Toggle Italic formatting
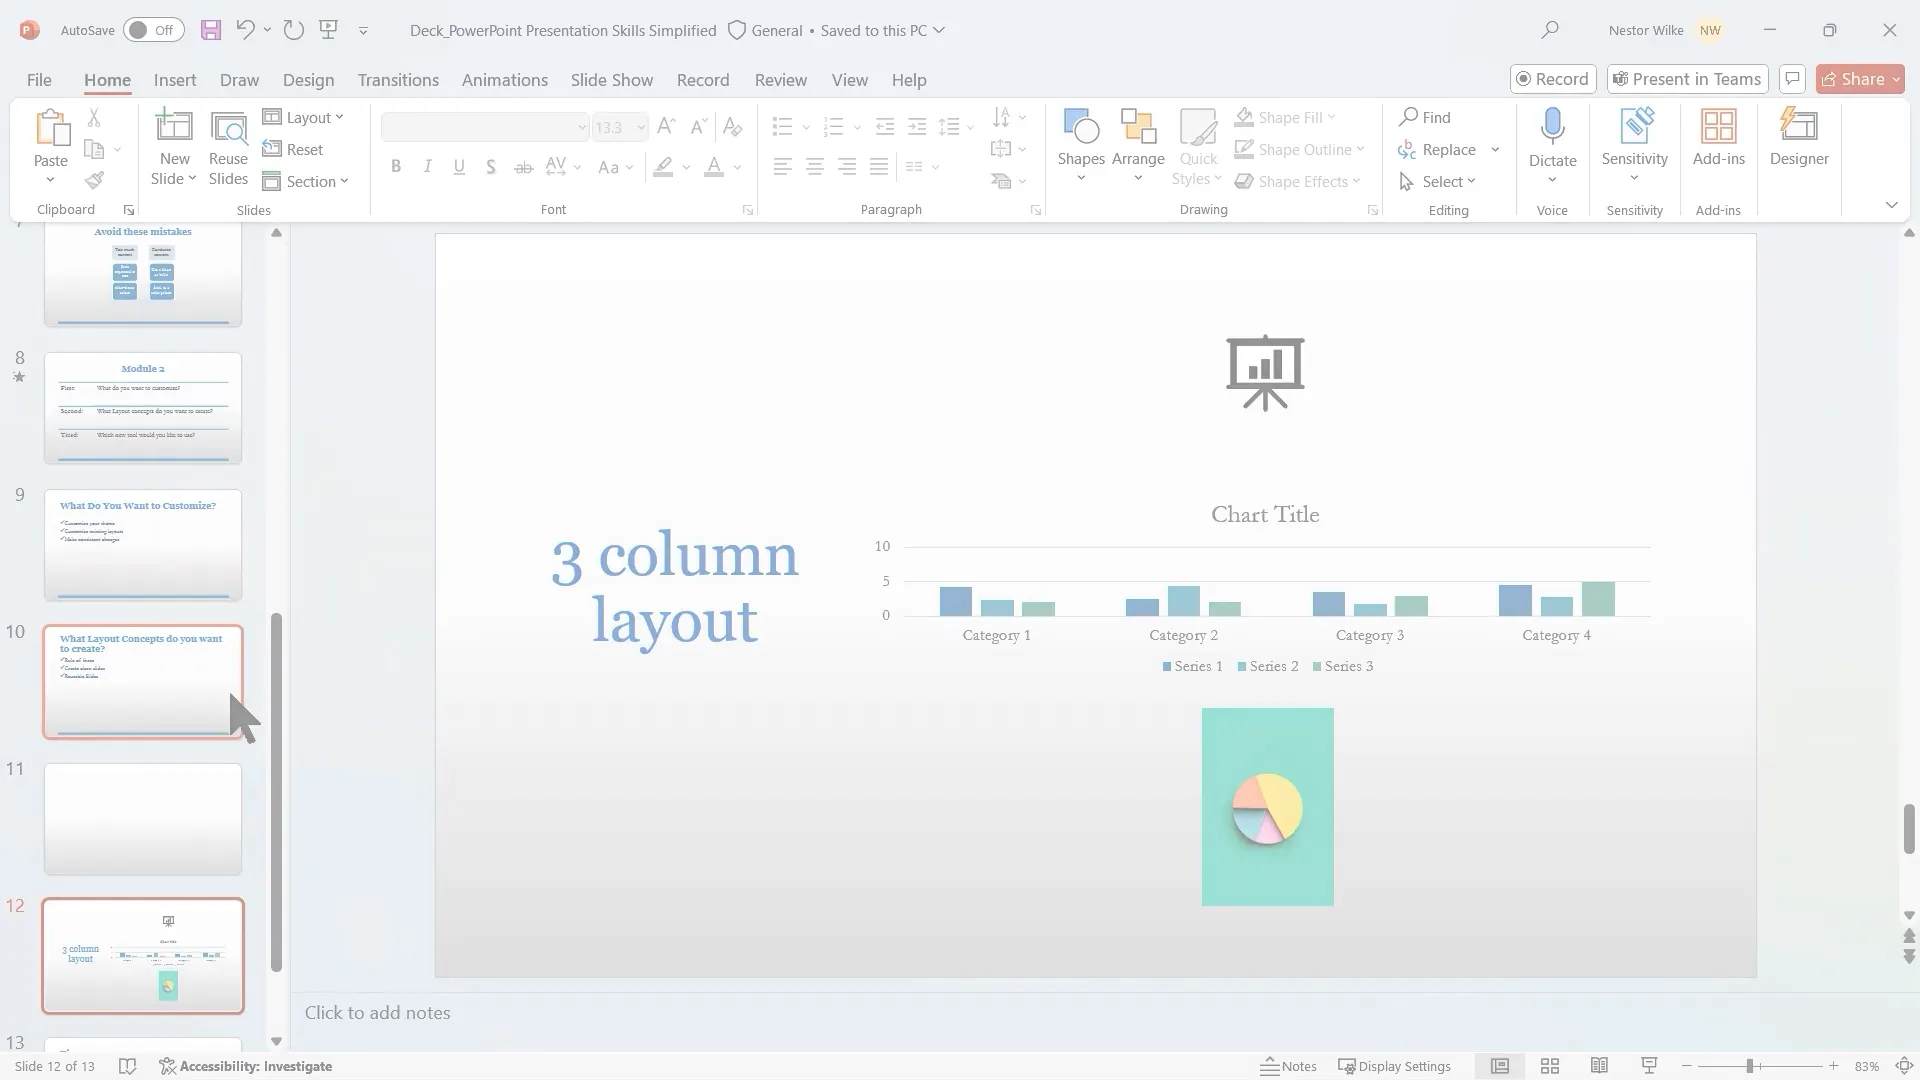This screenshot has height=1080, width=1920. click(427, 167)
